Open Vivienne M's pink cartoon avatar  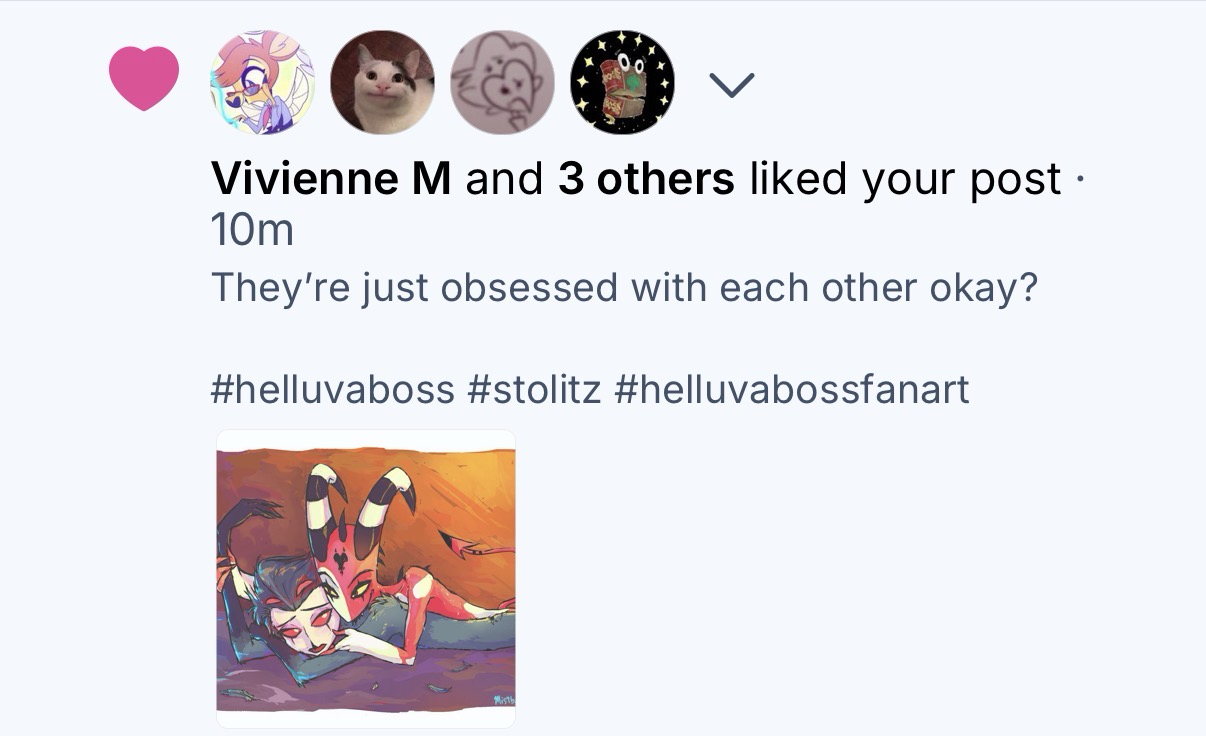(262, 82)
